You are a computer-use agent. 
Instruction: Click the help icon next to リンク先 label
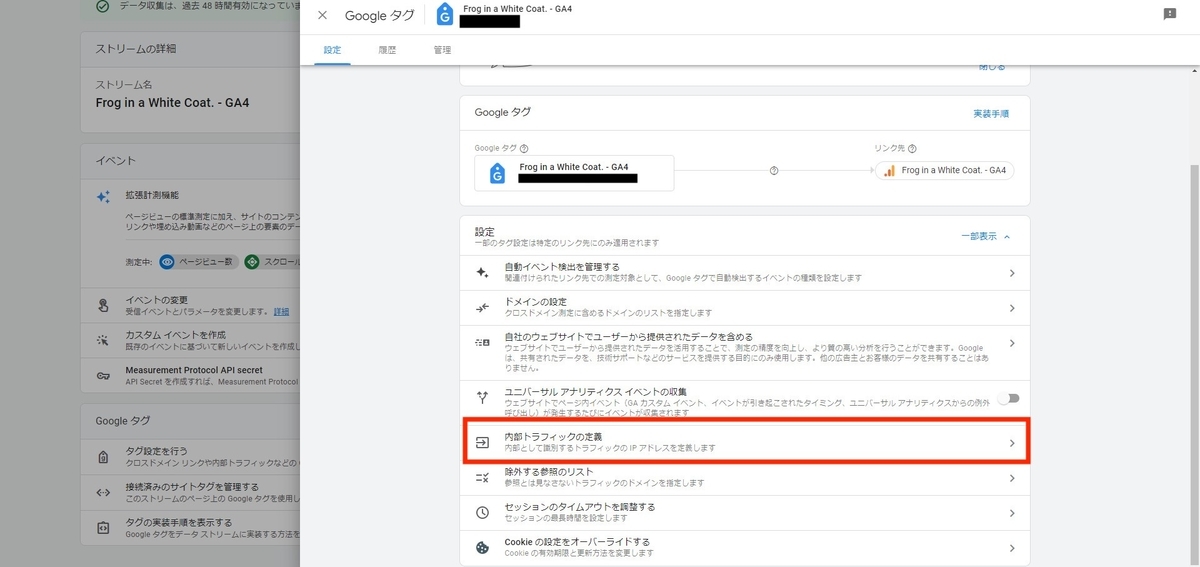[x=912, y=148]
